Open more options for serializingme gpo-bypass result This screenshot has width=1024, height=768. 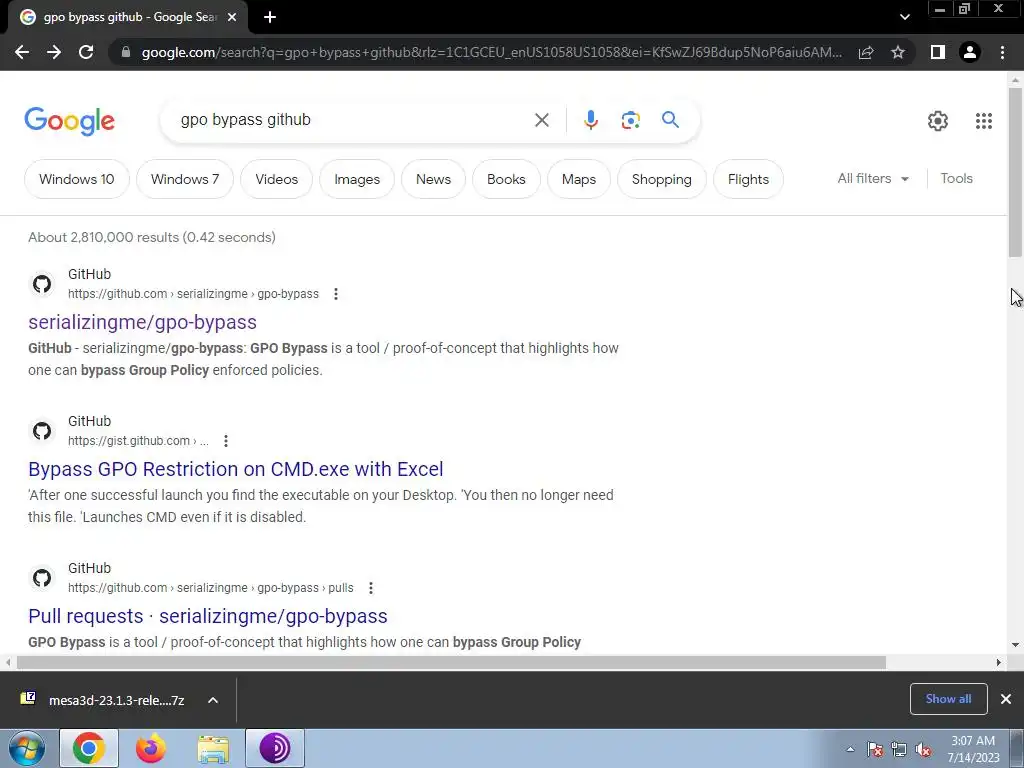pyautogui.click(x=336, y=294)
